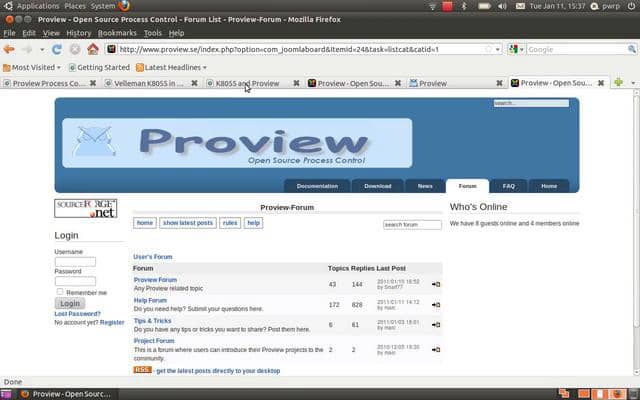Open last post icon for Help Forum row

tap(436, 305)
